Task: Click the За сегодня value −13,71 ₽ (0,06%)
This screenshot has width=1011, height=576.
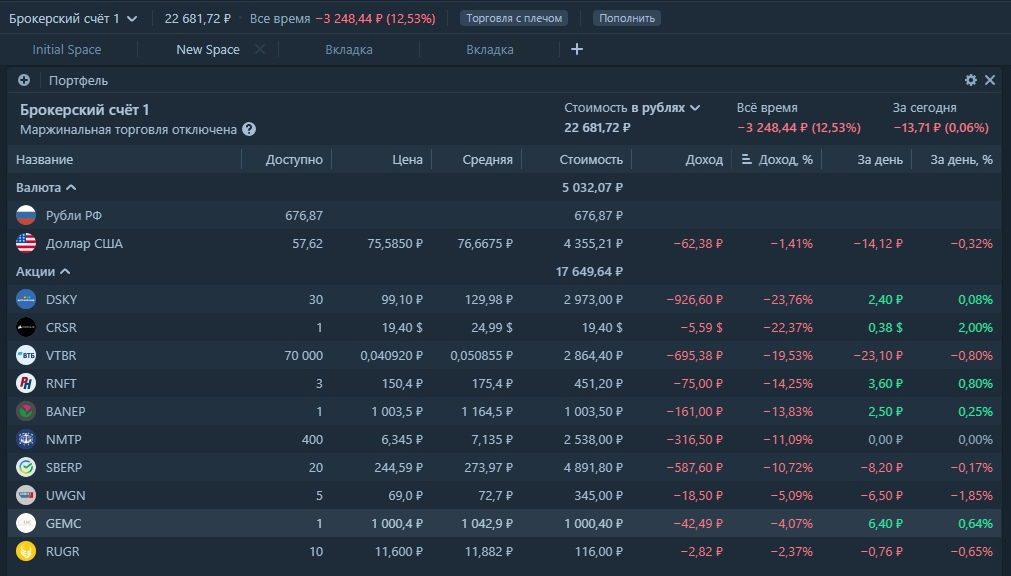Action: pos(941,128)
